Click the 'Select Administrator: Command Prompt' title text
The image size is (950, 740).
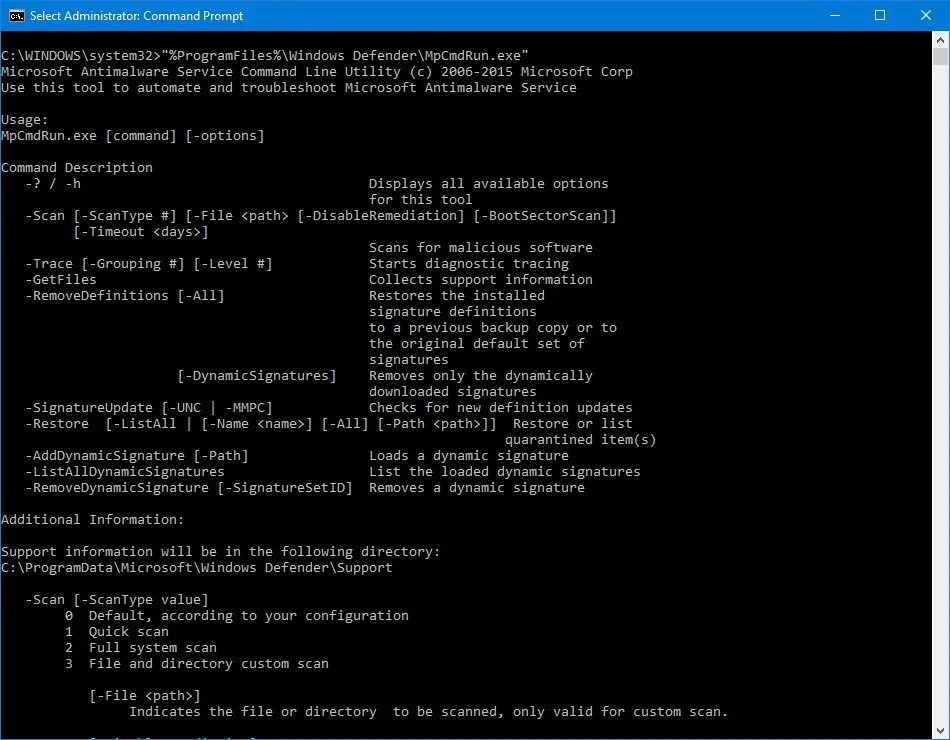(x=136, y=16)
